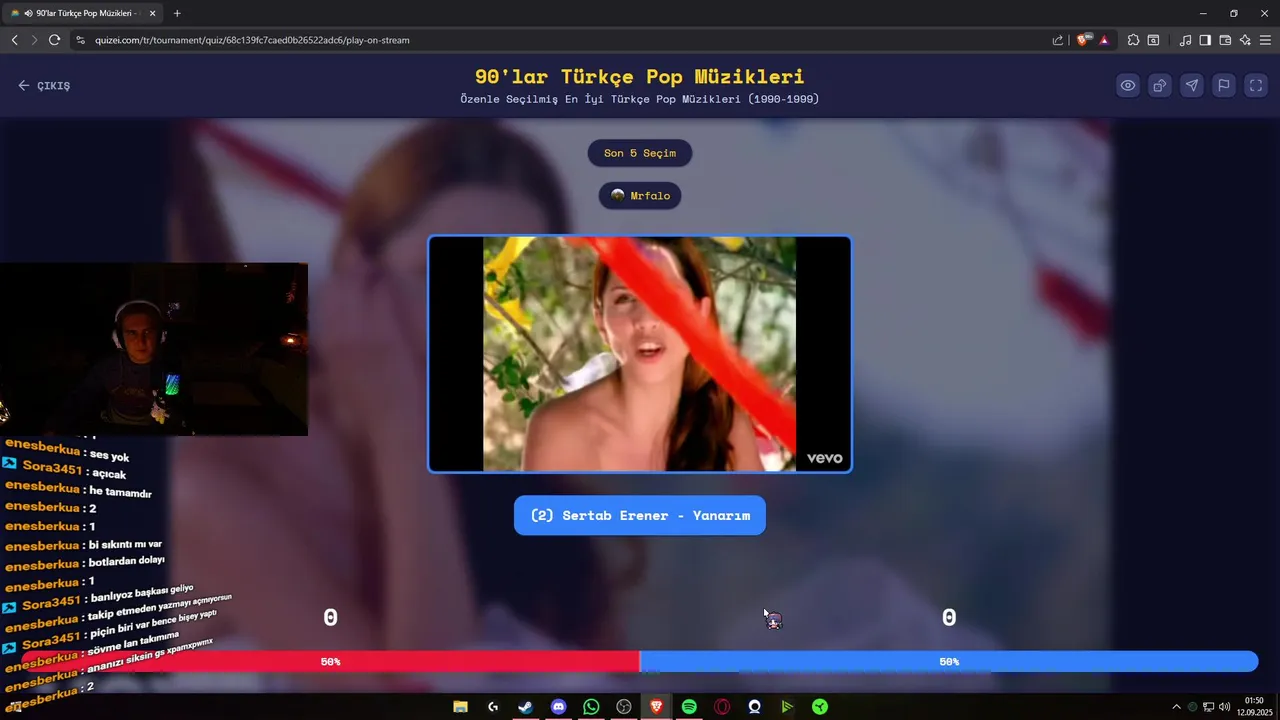Open Steam from the taskbar

point(525,707)
